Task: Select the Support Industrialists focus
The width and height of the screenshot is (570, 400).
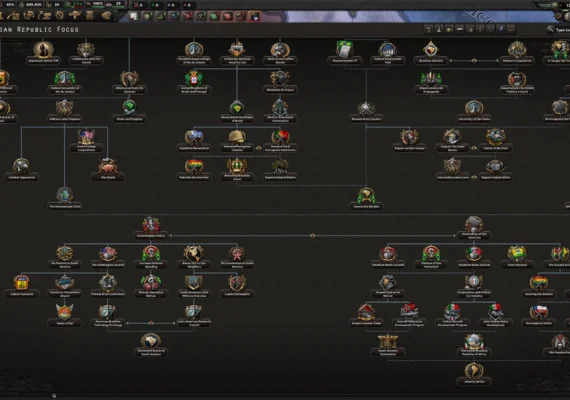Action: point(495,170)
